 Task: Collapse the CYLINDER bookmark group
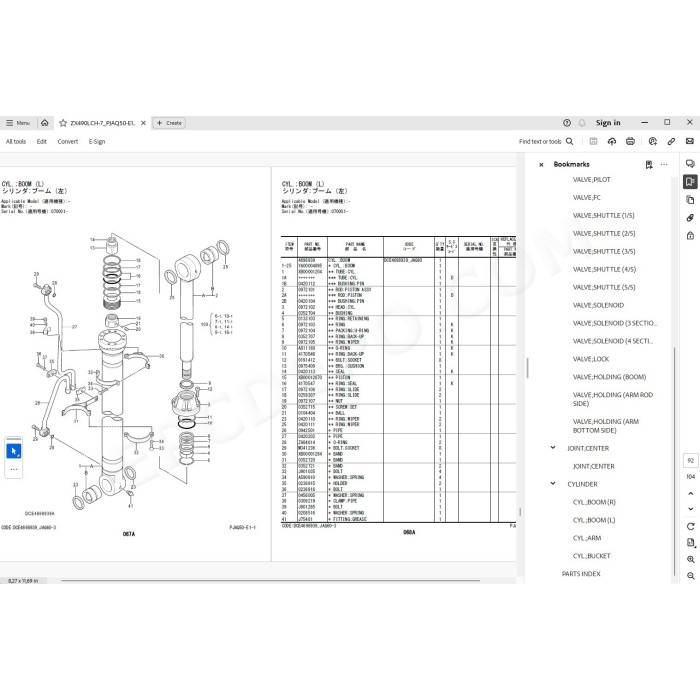tap(553, 483)
